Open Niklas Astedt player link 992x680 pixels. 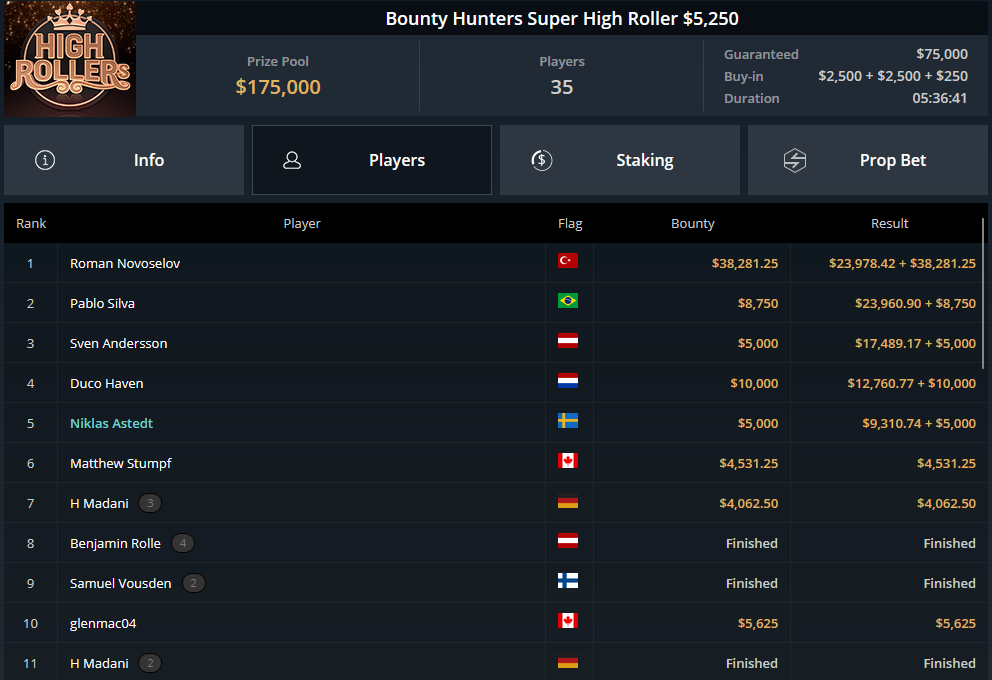[x=111, y=423]
